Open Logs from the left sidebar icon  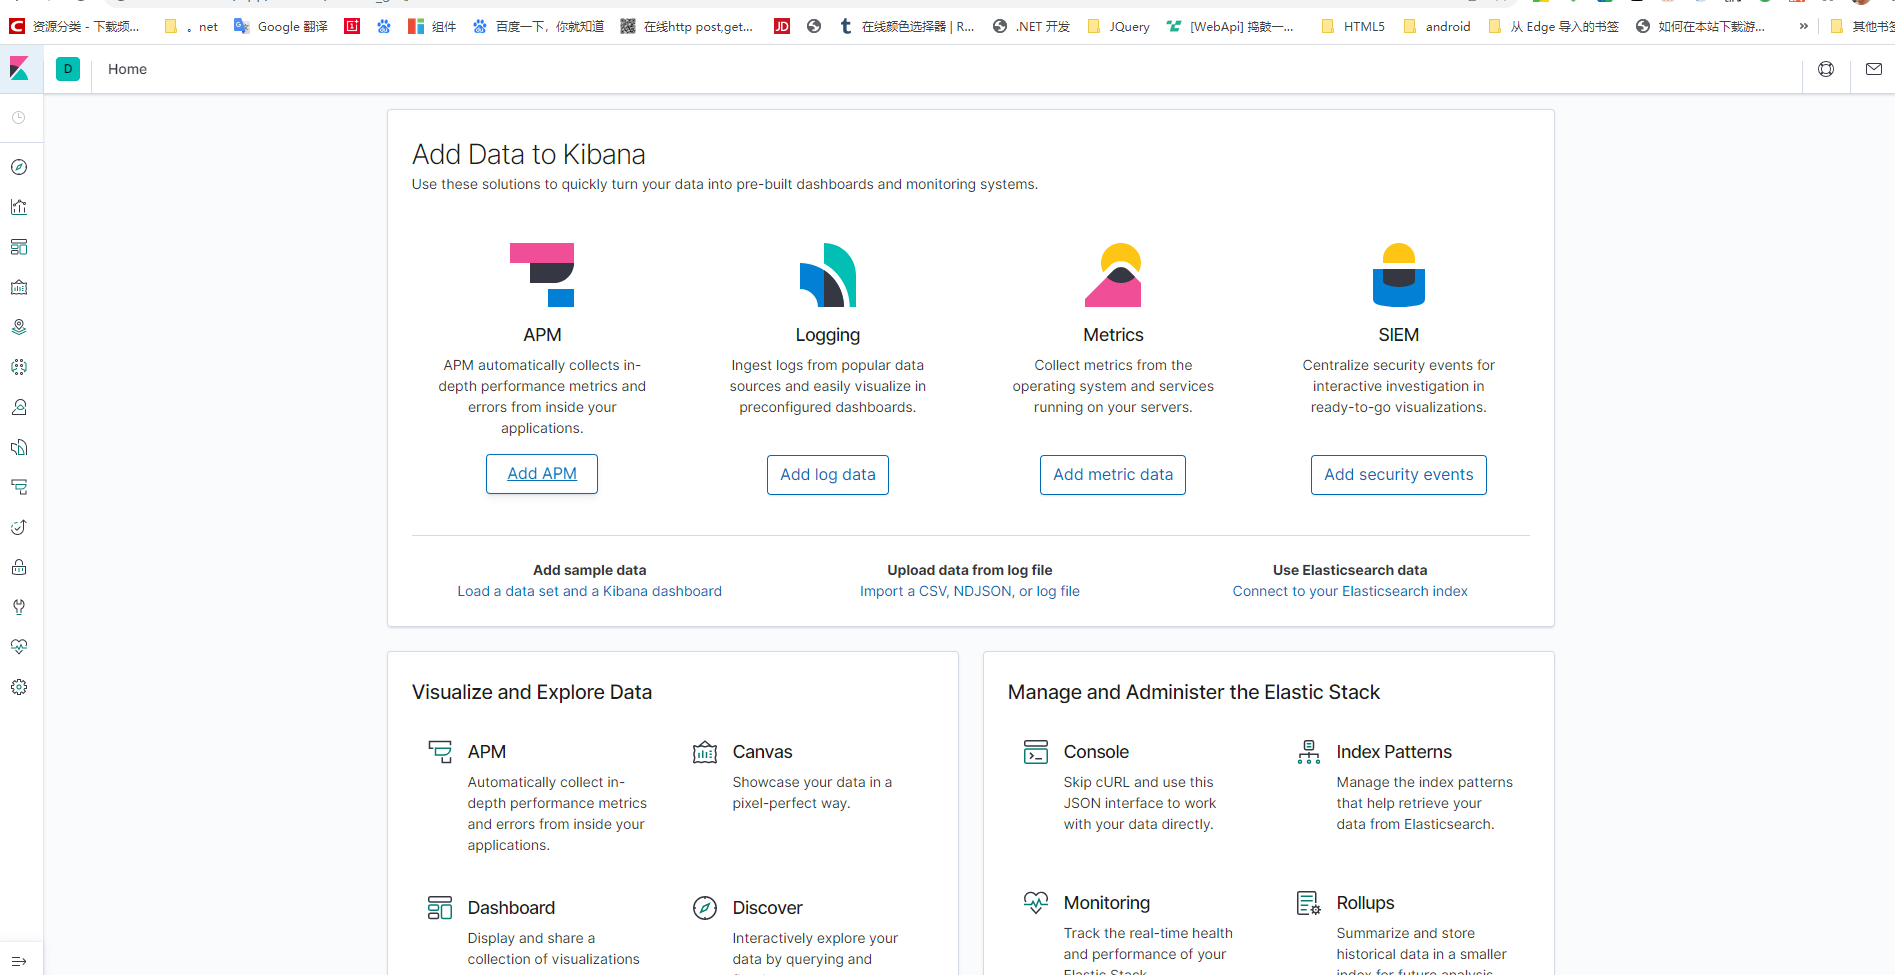click(x=19, y=447)
